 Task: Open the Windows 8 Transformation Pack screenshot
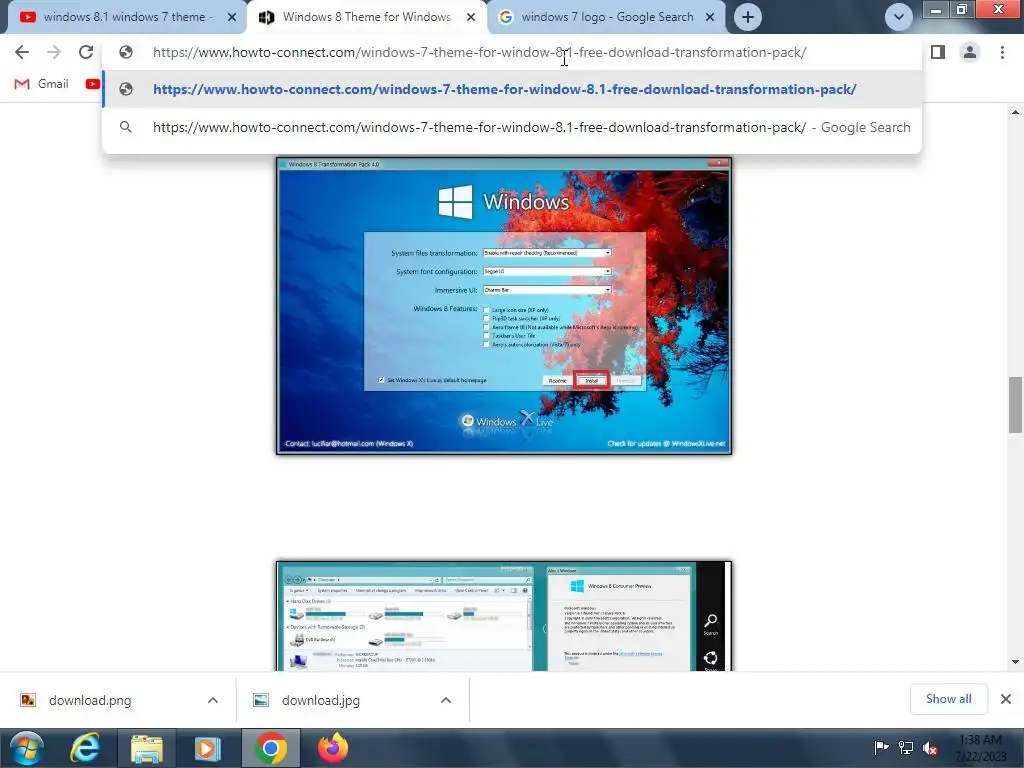coord(504,306)
